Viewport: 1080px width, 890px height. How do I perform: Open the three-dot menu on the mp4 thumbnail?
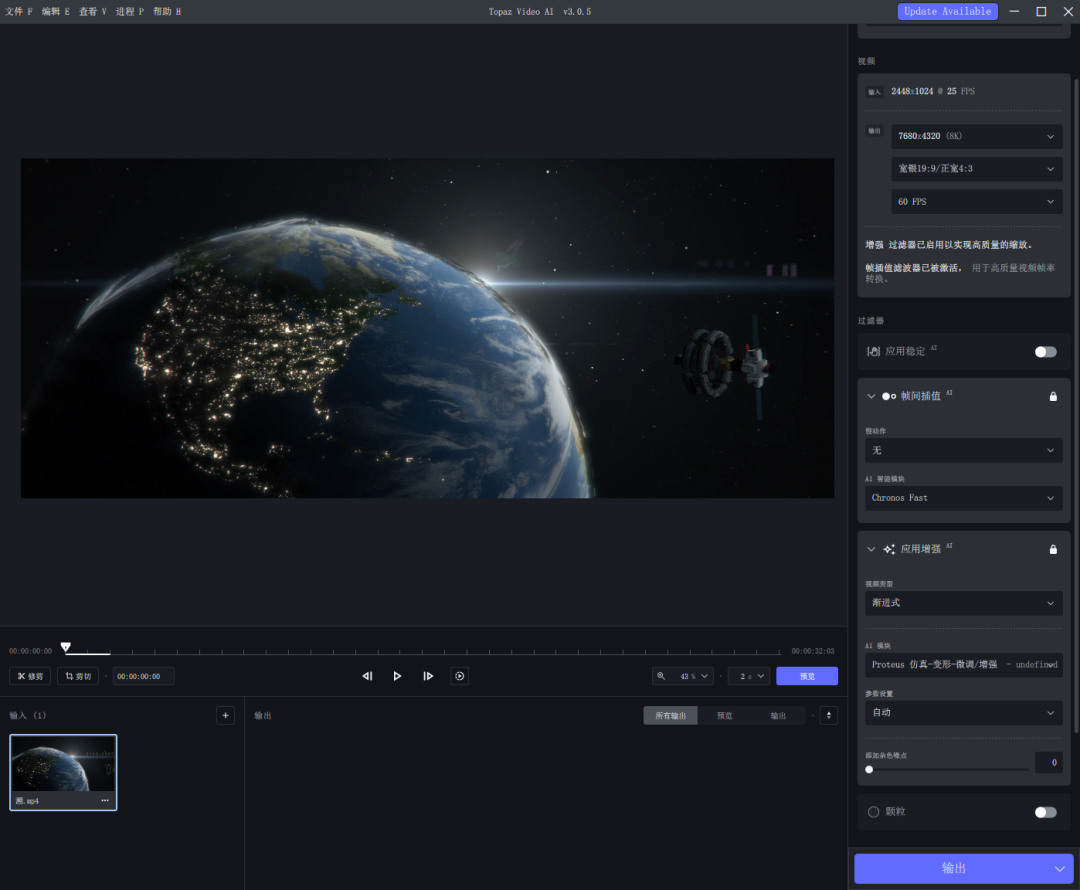(105, 800)
